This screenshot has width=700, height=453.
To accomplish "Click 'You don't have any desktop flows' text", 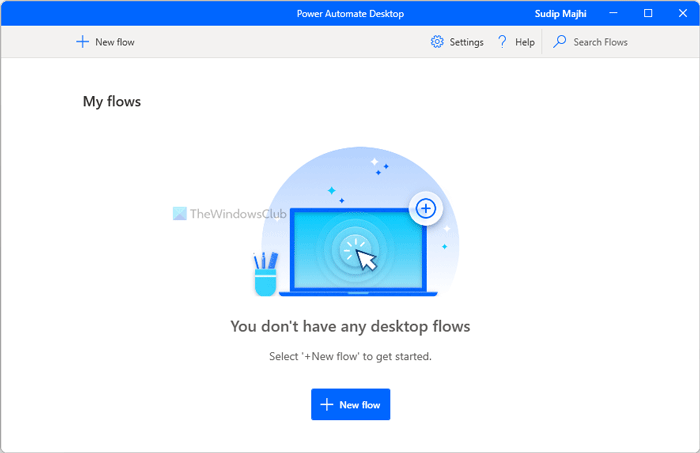I will [350, 326].
